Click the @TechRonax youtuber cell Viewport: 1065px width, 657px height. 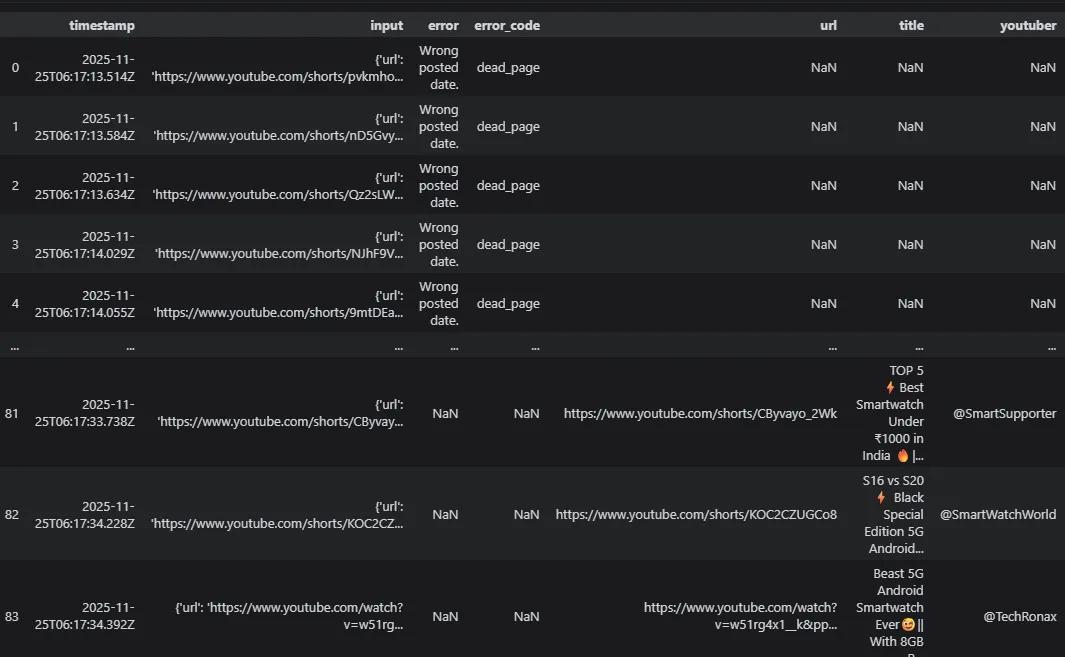tap(1019, 617)
